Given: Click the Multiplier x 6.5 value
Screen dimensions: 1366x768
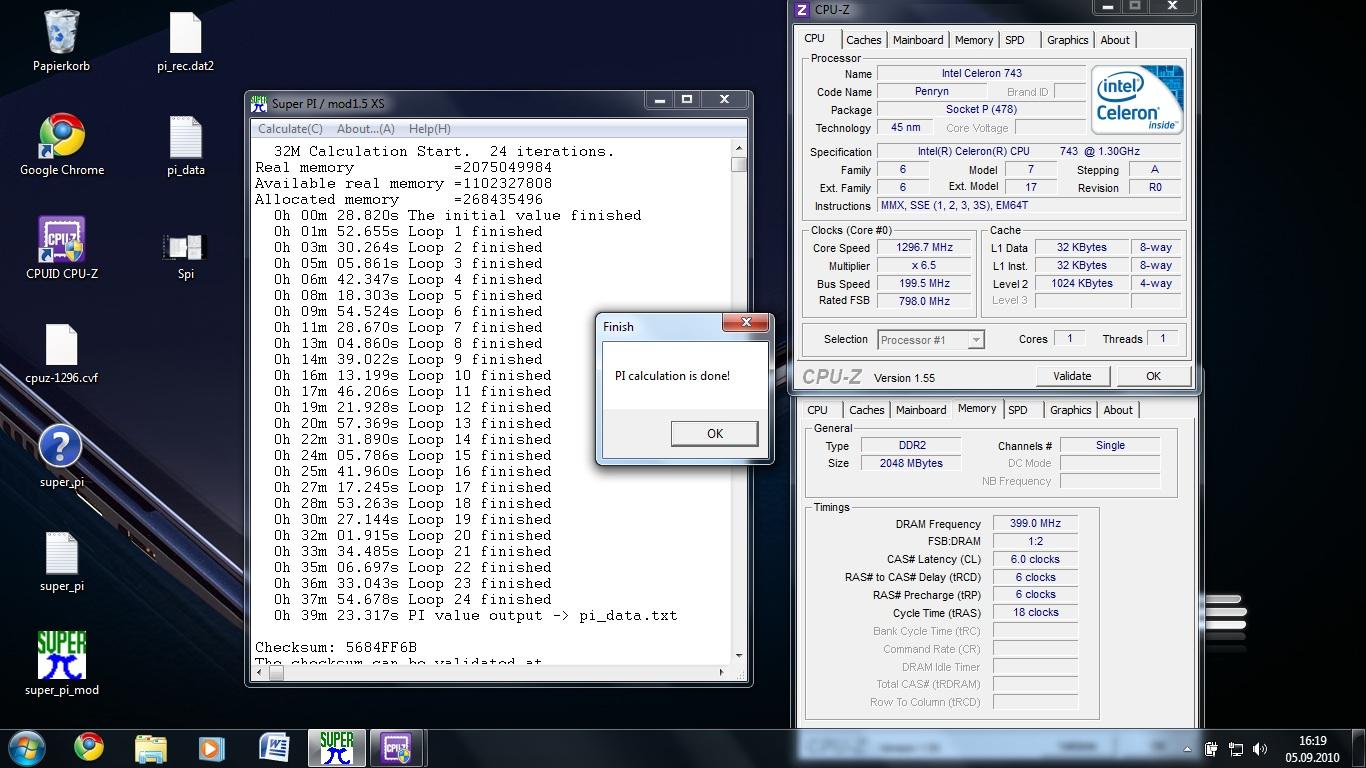Looking at the screenshot, I should tap(925, 266).
